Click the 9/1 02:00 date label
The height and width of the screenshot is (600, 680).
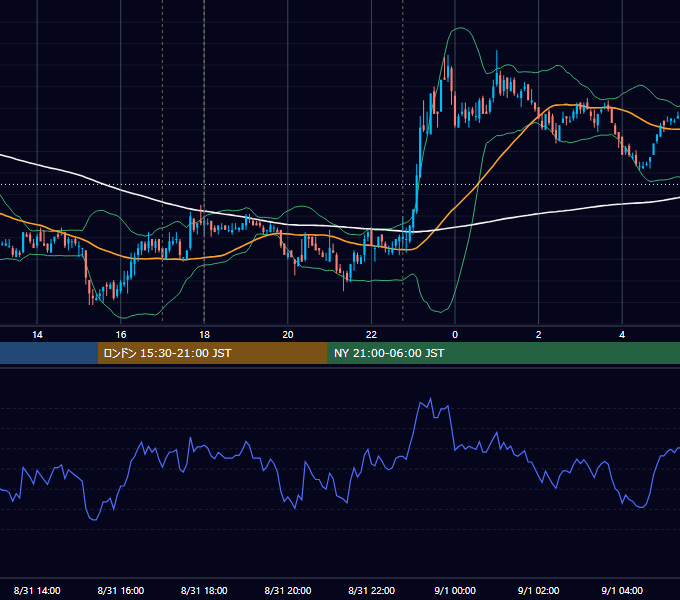coord(539,590)
